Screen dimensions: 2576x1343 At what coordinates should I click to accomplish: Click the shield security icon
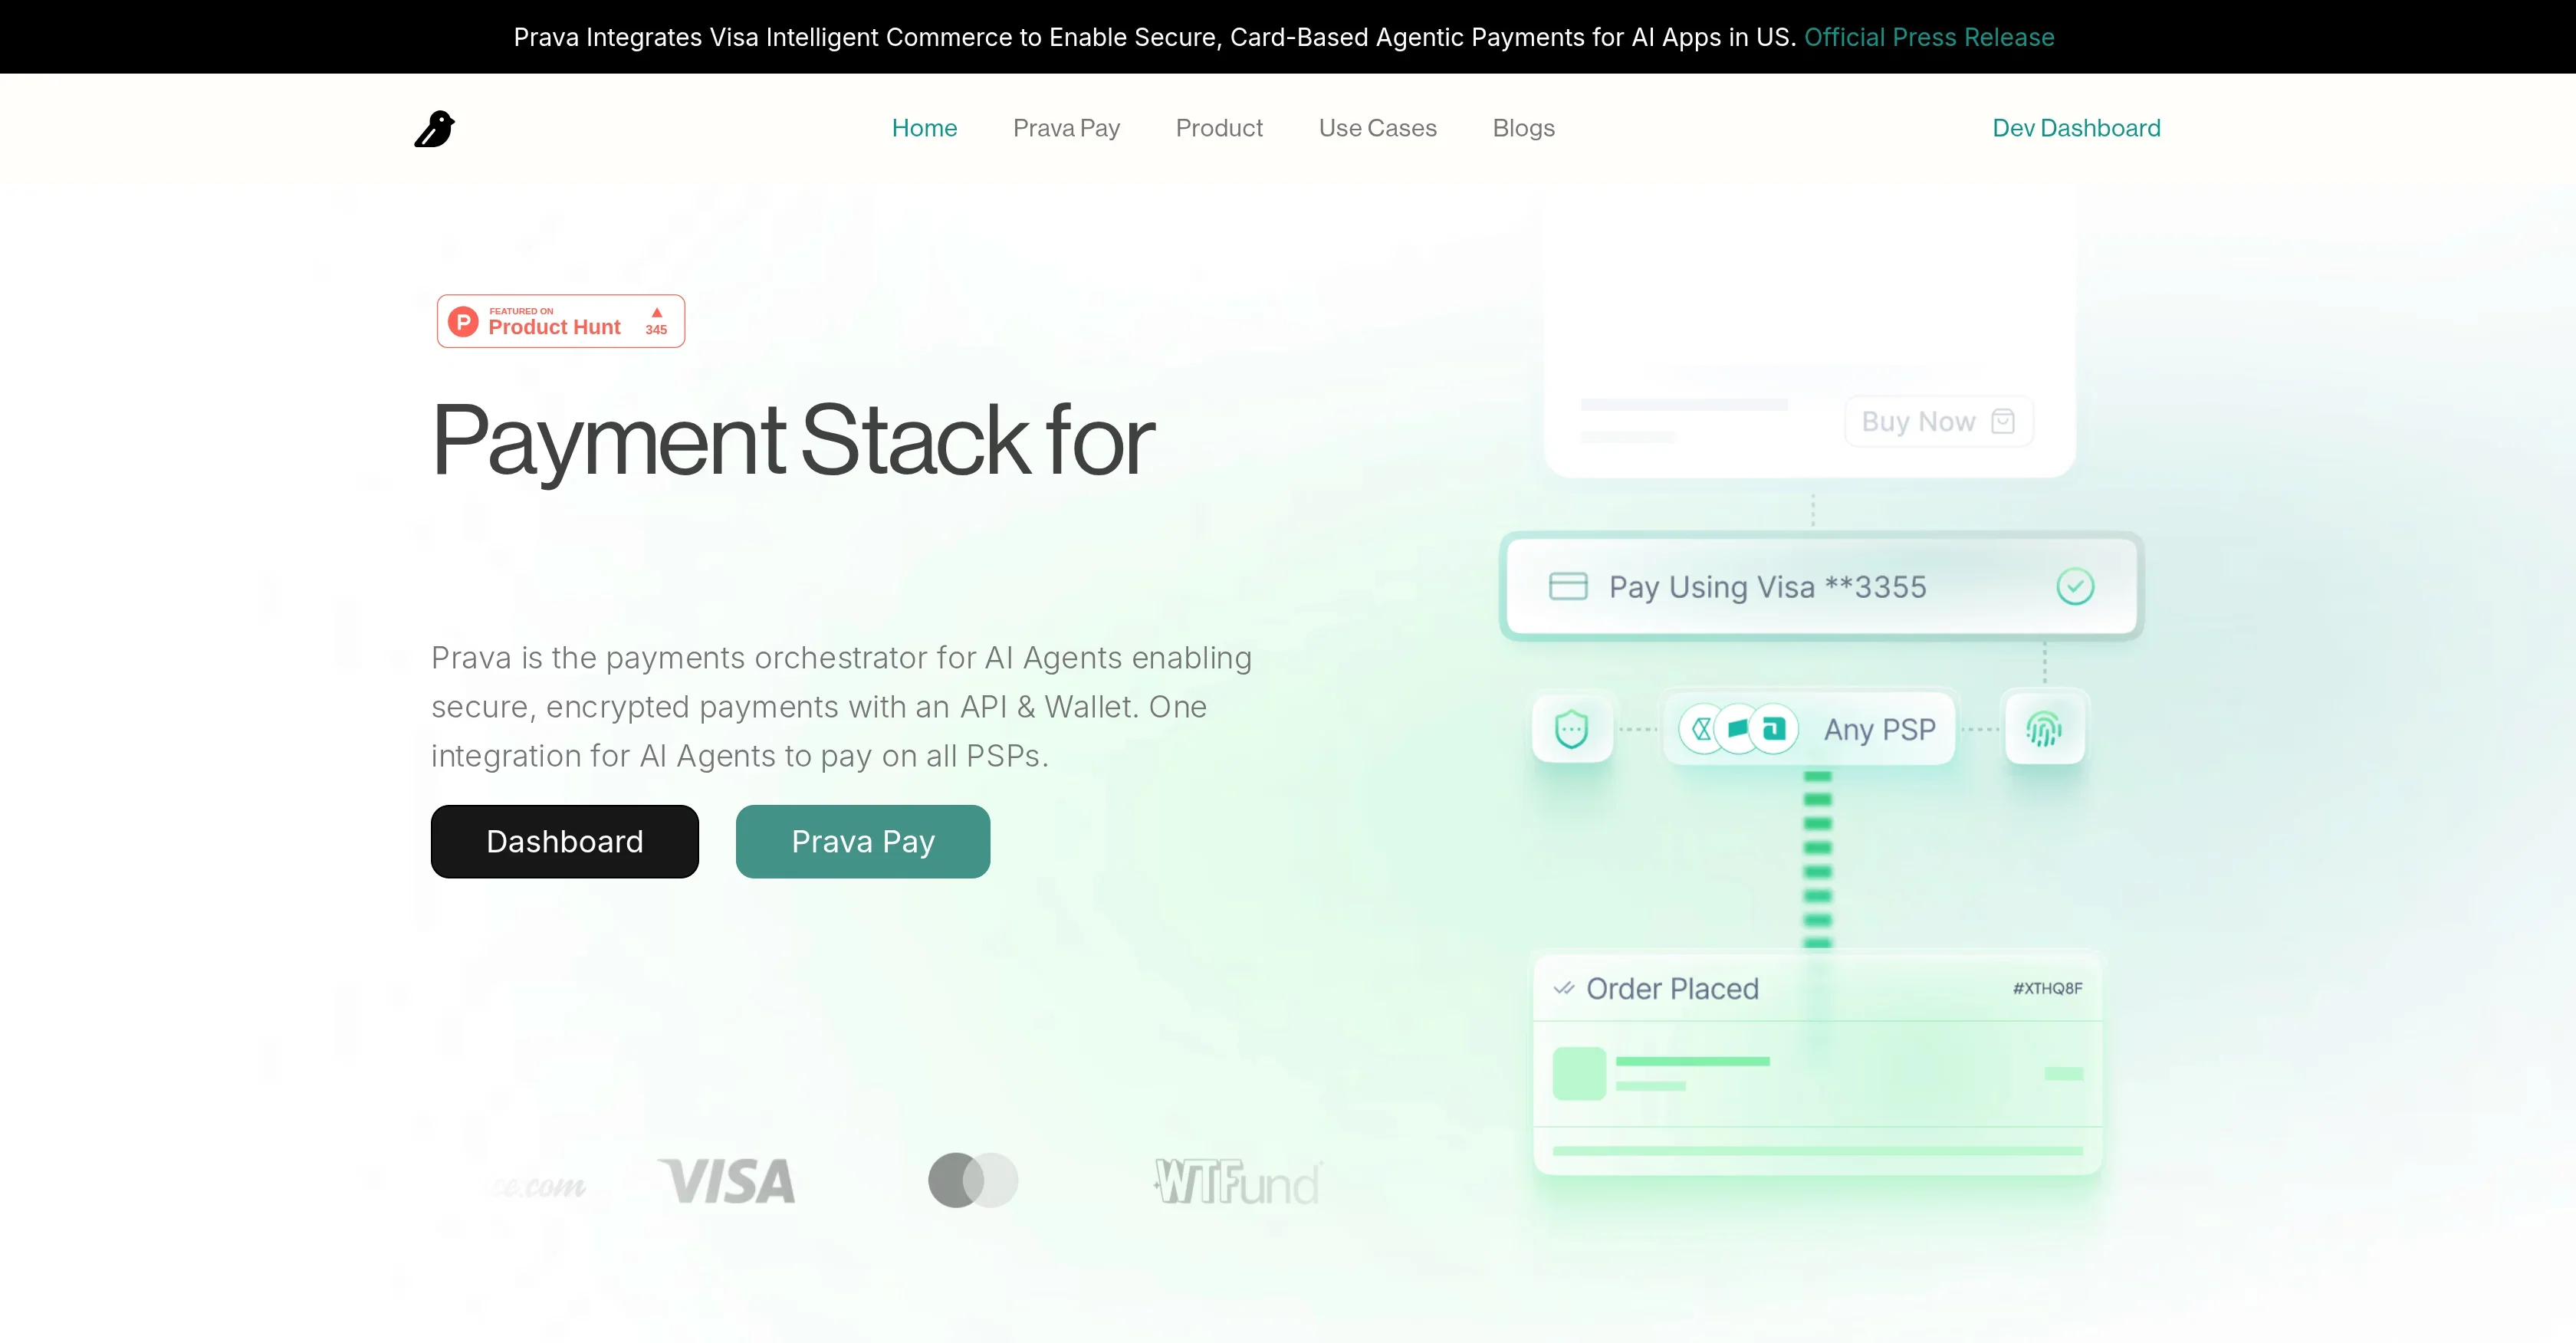(1572, 729)
